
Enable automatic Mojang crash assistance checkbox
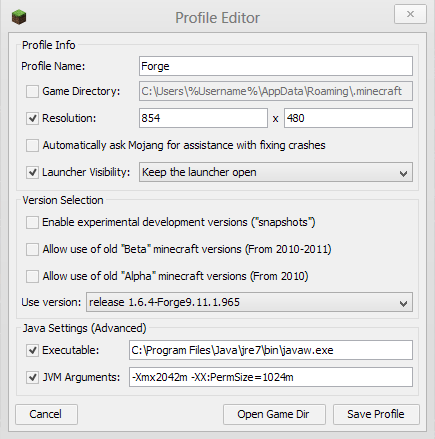[32, 145]
